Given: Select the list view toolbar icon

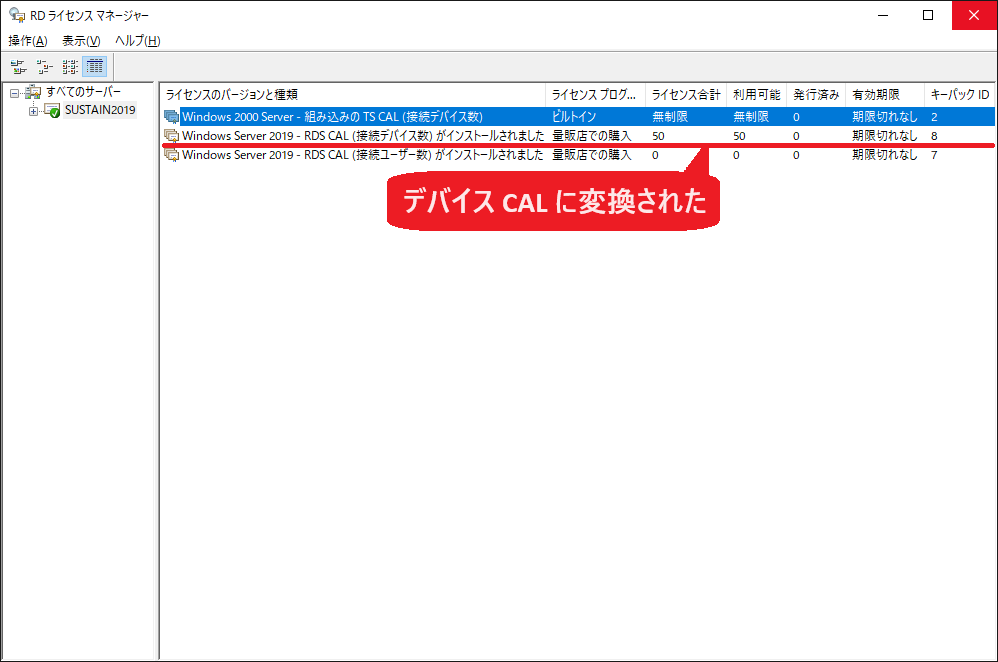Looking at the screenshot, I should 70,67.
